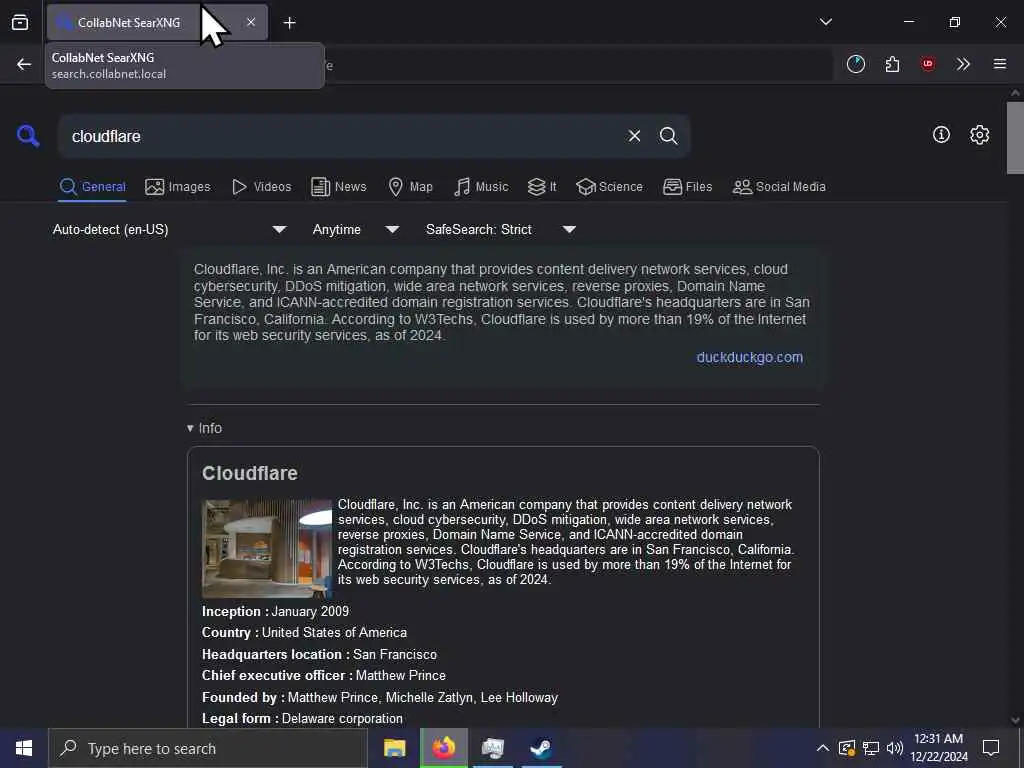Open the Windows Start menu
The image size is (1024, 768).
point(24,748)
